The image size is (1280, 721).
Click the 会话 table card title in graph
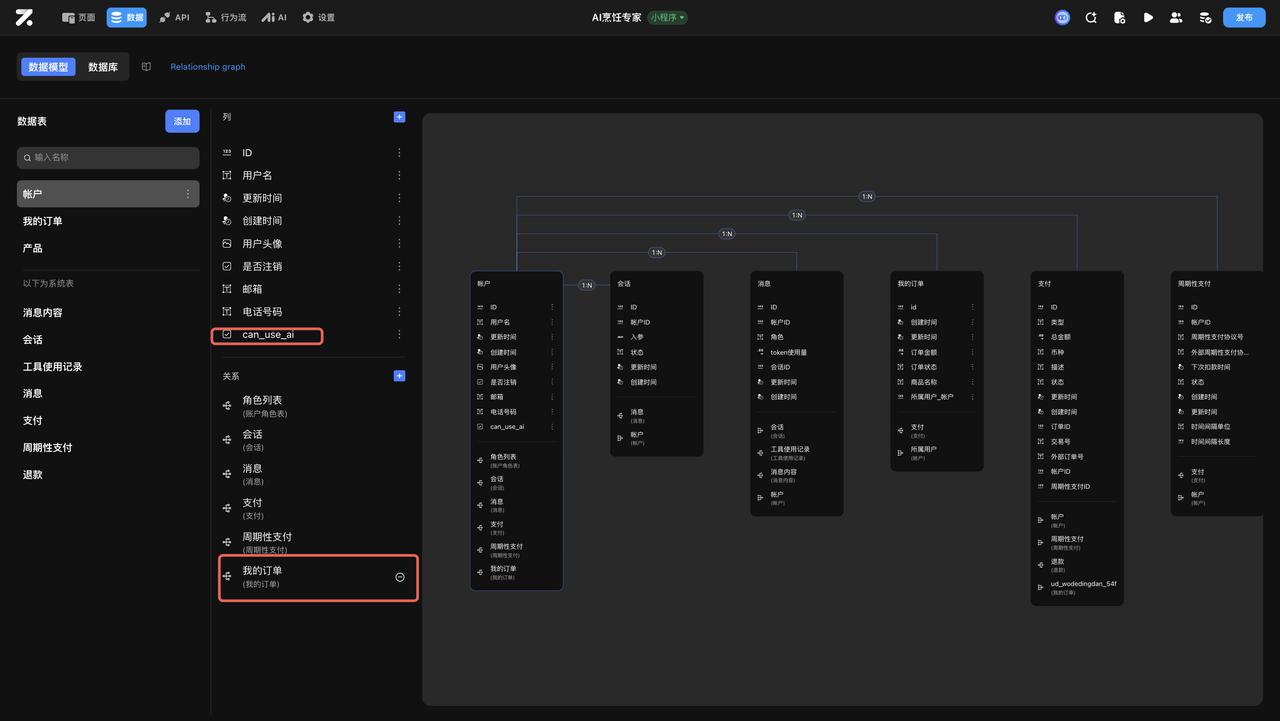624,284
